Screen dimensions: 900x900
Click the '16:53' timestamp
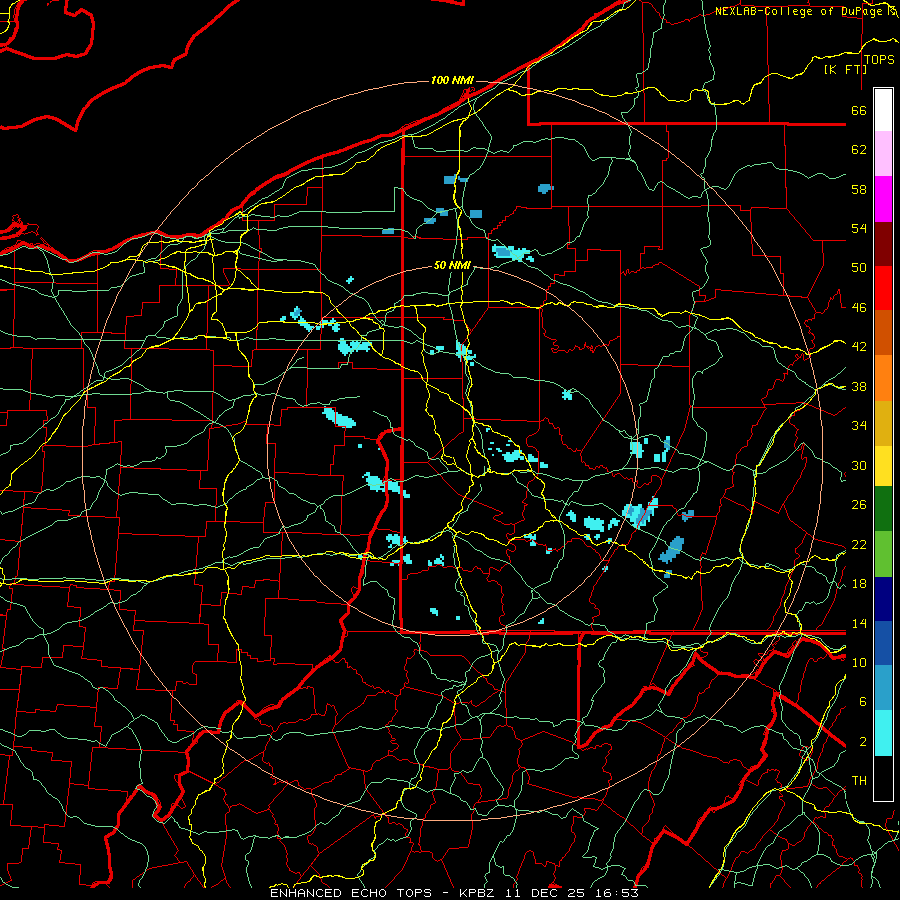617,893
